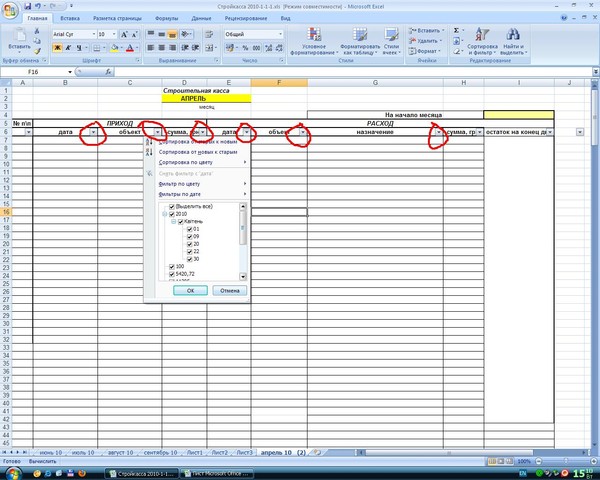Viewport: 600px width, 480px height.
Task: Click the AutoSum sigma icon
Action: point(456,30)
